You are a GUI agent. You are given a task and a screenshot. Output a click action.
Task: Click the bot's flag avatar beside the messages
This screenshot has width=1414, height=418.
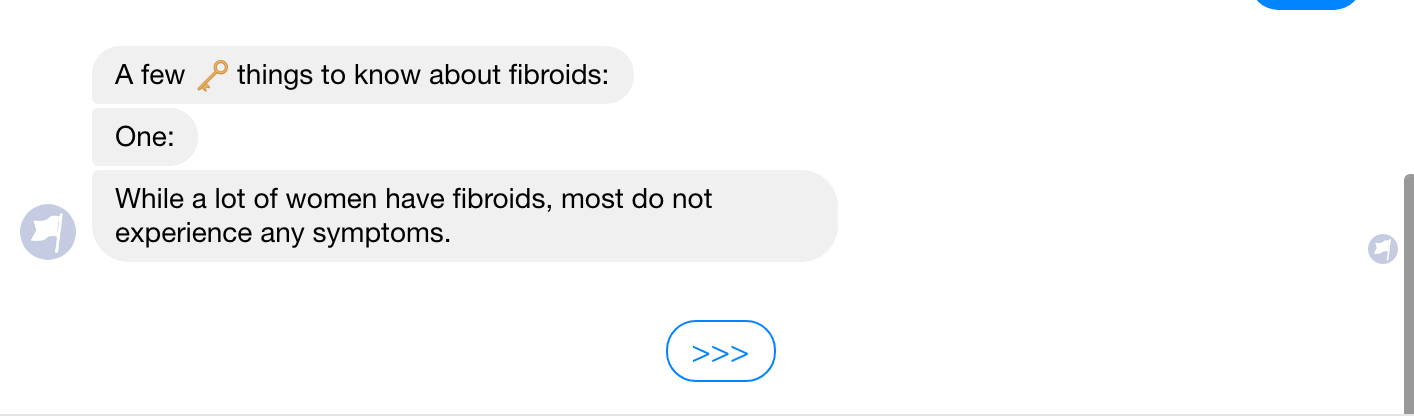pos(48,232)
